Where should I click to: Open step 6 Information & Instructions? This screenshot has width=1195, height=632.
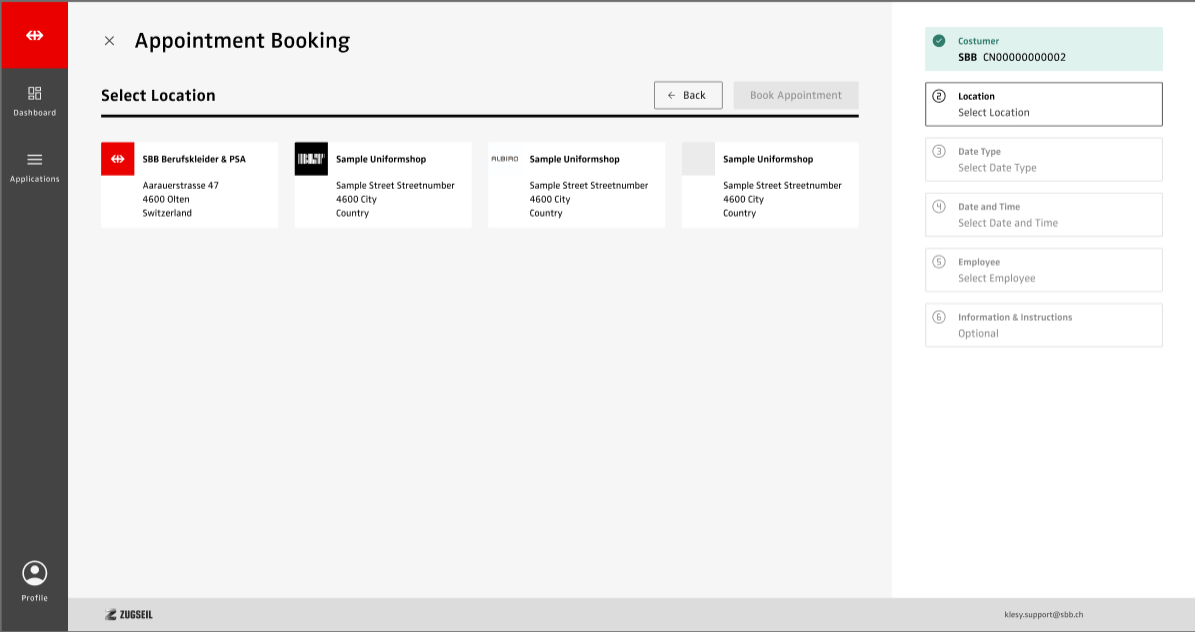point(1043,325)
